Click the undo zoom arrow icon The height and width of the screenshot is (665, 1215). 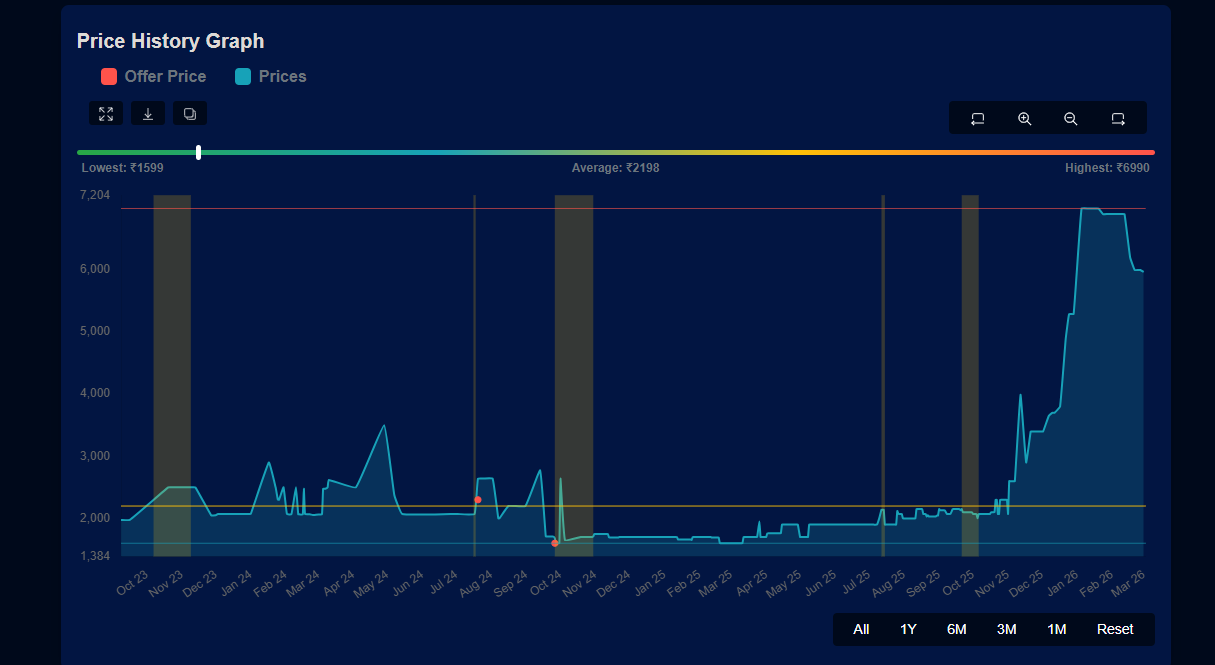point(977,118)
